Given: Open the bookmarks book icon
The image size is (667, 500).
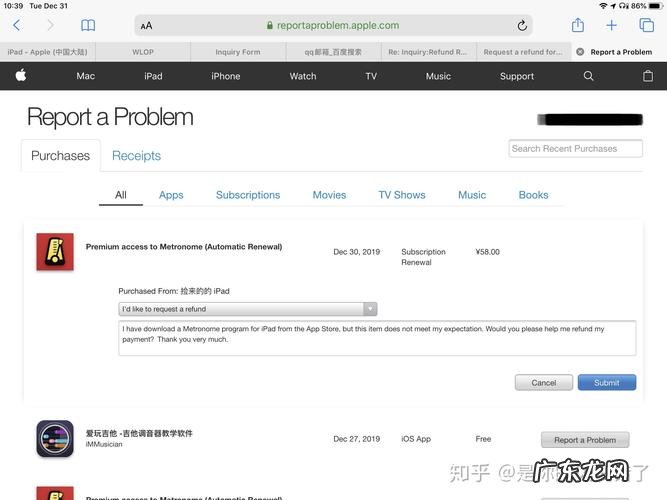Looking at the screenshot, I should 88,25.
